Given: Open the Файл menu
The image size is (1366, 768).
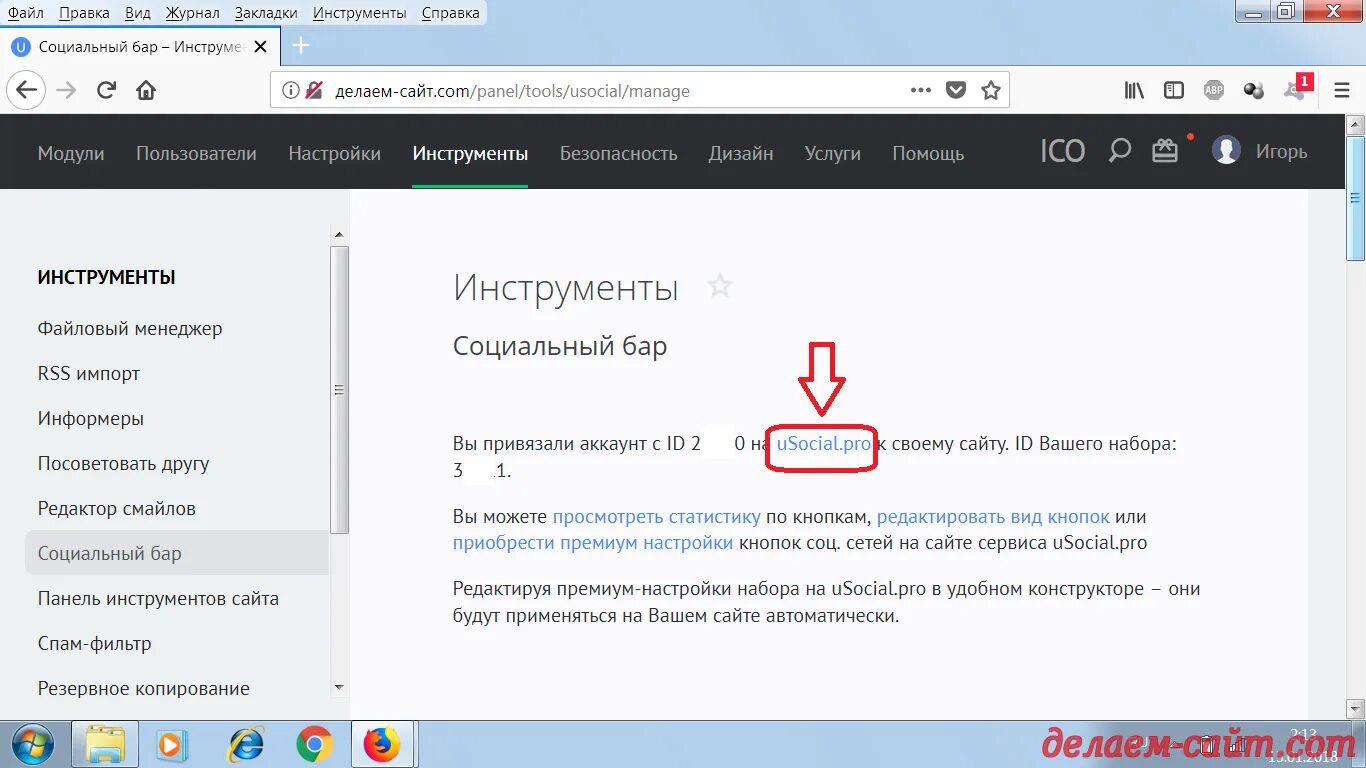Looking at the screenshot, I should click(25, 13).
